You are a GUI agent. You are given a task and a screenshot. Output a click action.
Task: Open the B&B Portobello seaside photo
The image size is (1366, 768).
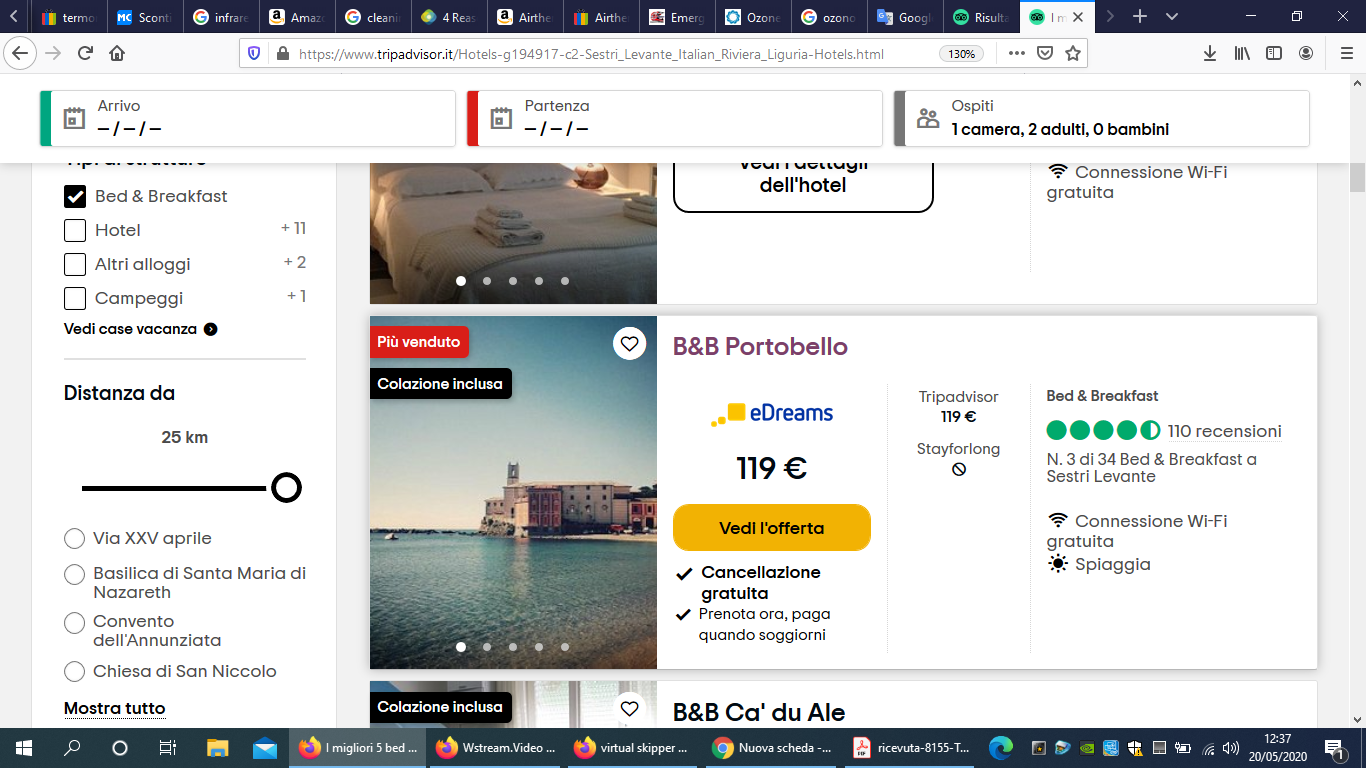click(513, 493)
